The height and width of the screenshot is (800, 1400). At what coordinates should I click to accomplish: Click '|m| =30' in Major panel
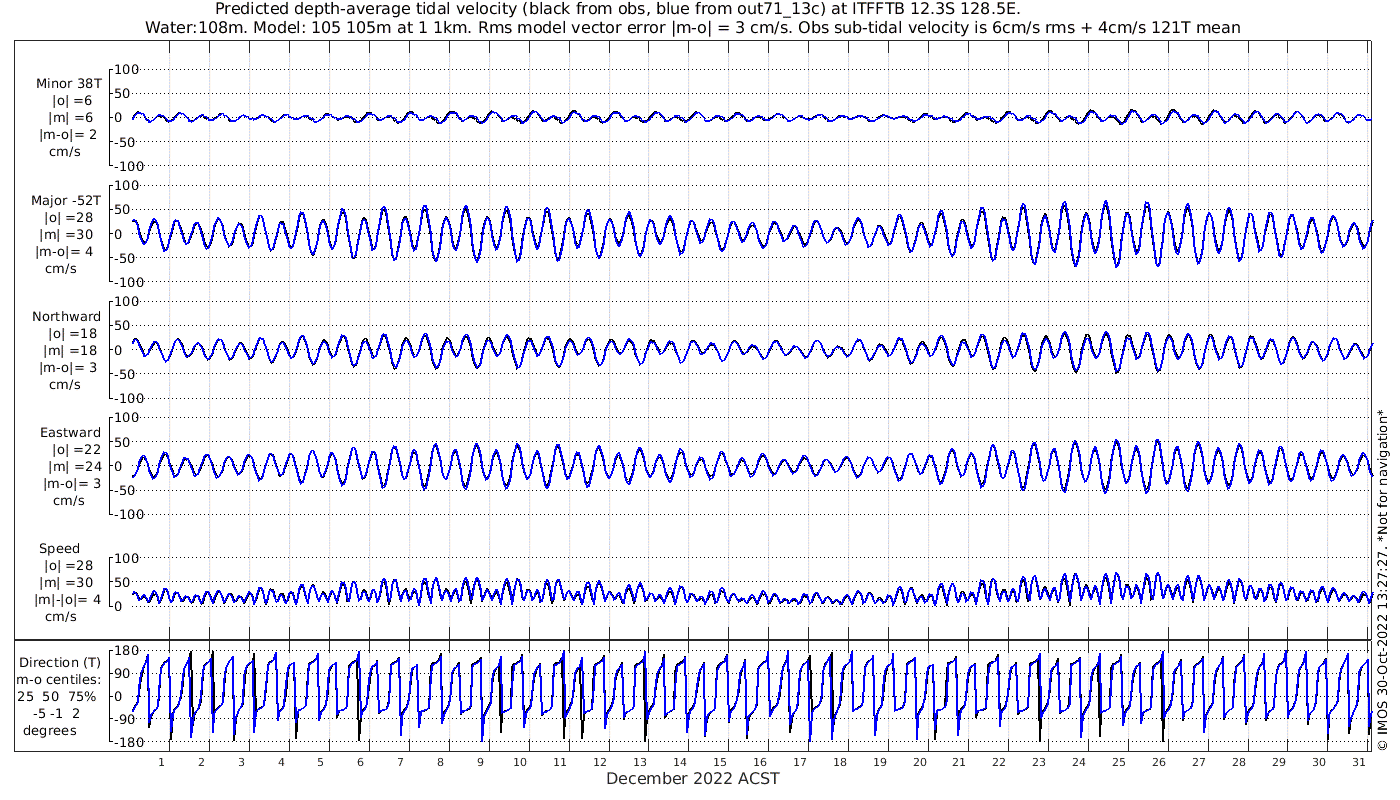[x=70, y=235]
